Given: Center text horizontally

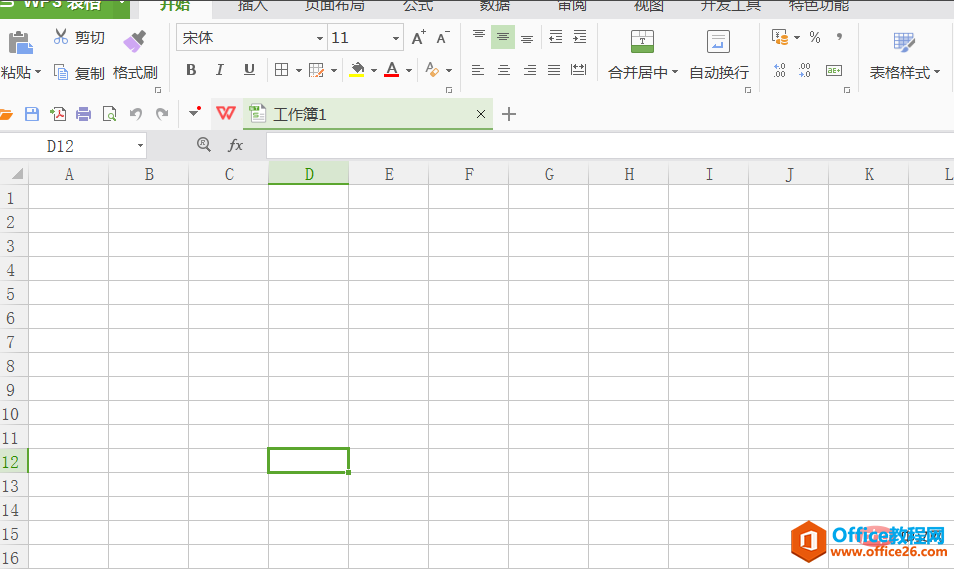Looking at the screenshot, I should pos(504,70).
